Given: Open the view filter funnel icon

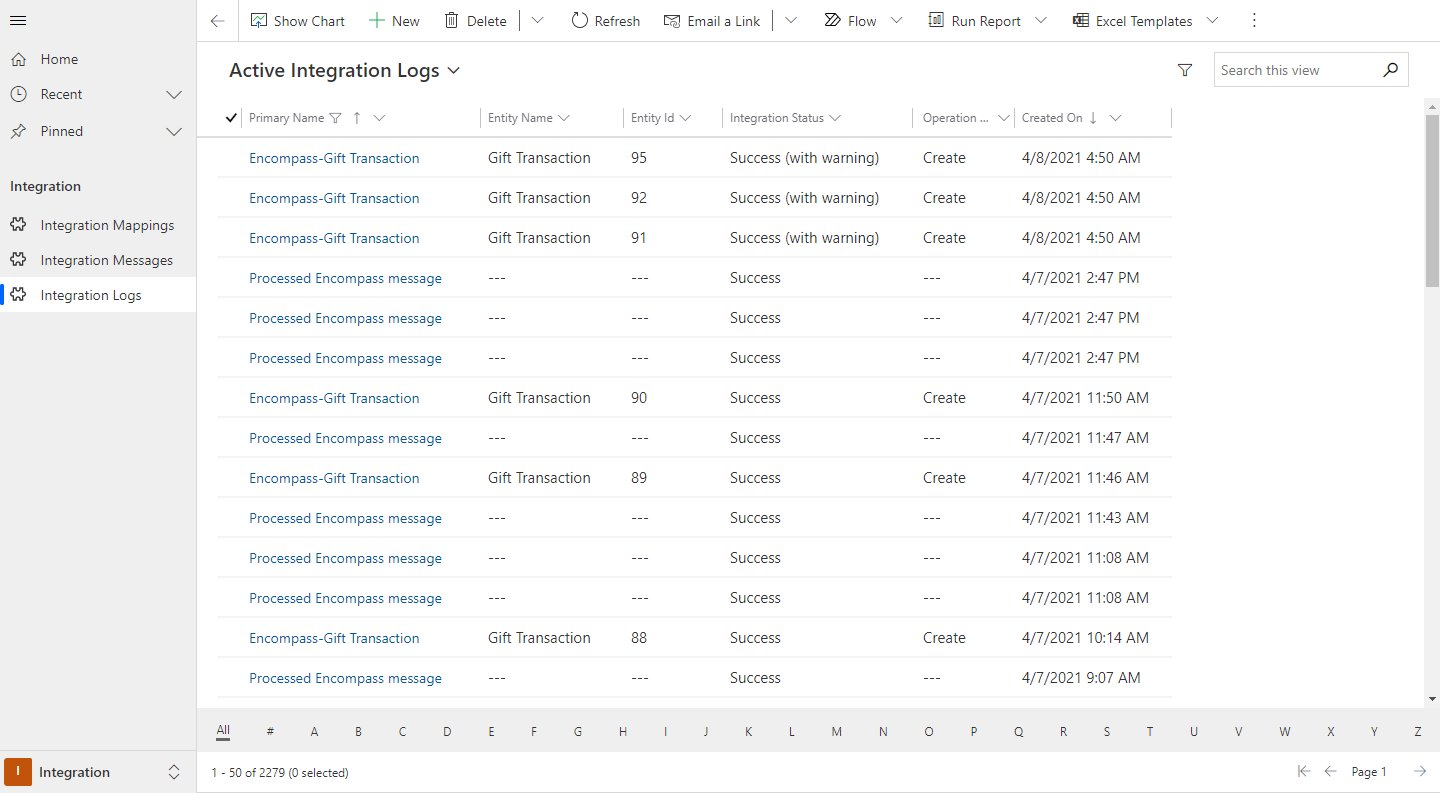Looking at the screenshot, I should 1185,70.
